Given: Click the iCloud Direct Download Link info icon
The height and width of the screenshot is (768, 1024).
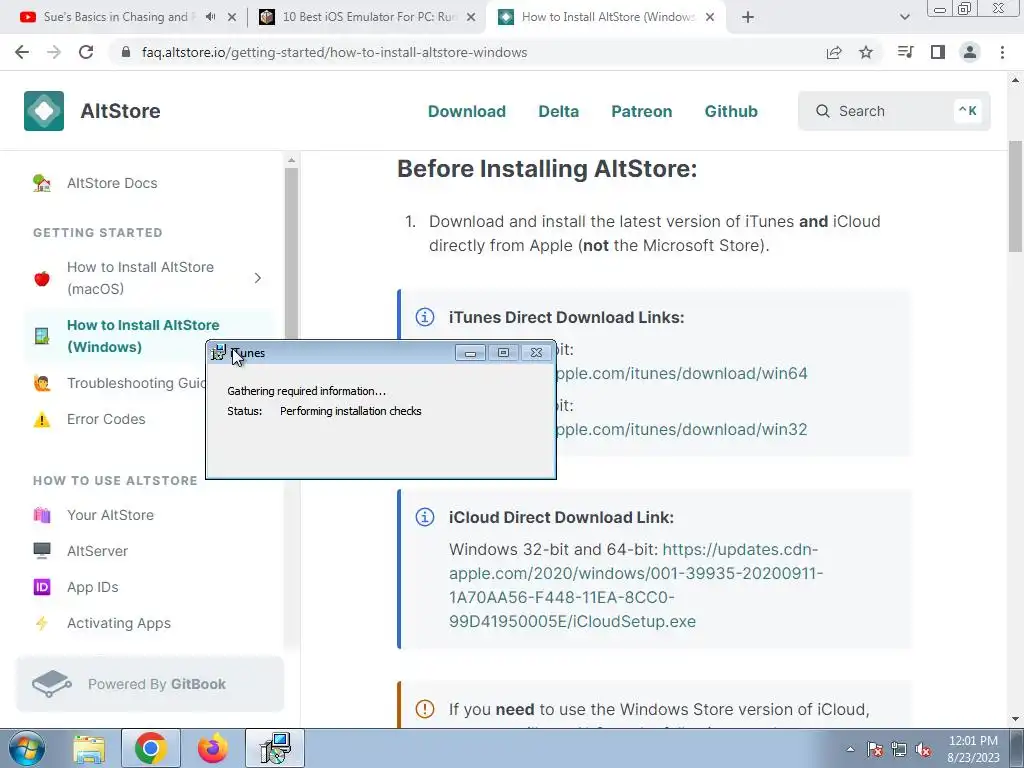Looking at the screenshot, I should tap(425, 517).
